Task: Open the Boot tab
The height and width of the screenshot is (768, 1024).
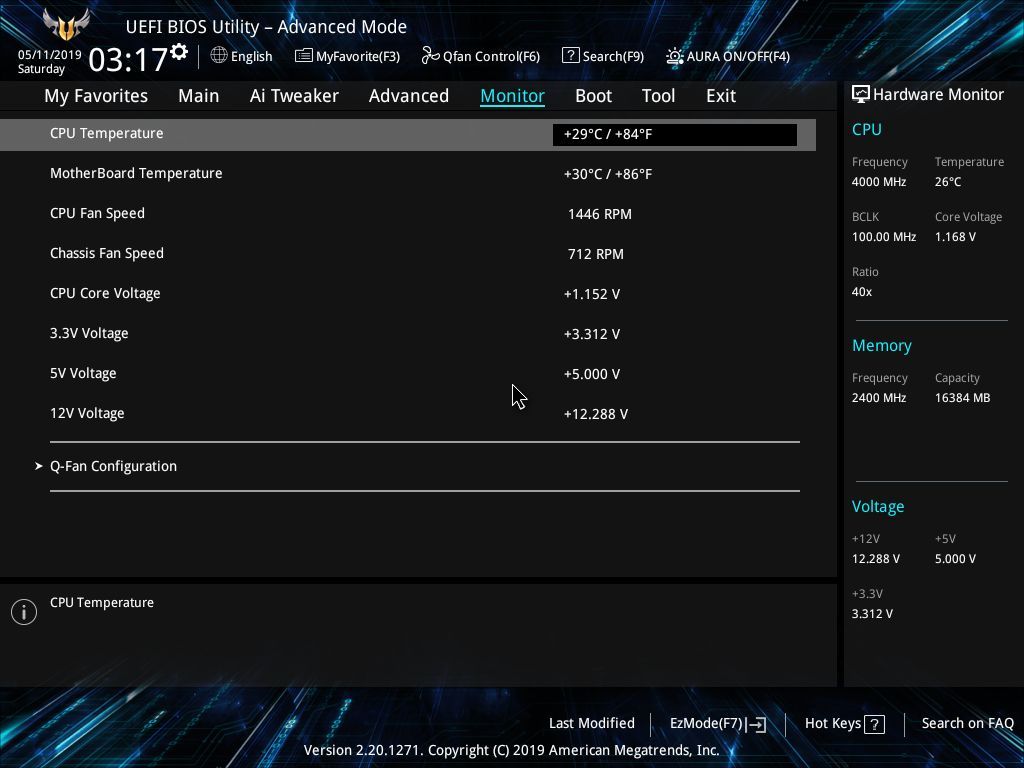Action: pos(594,95)
